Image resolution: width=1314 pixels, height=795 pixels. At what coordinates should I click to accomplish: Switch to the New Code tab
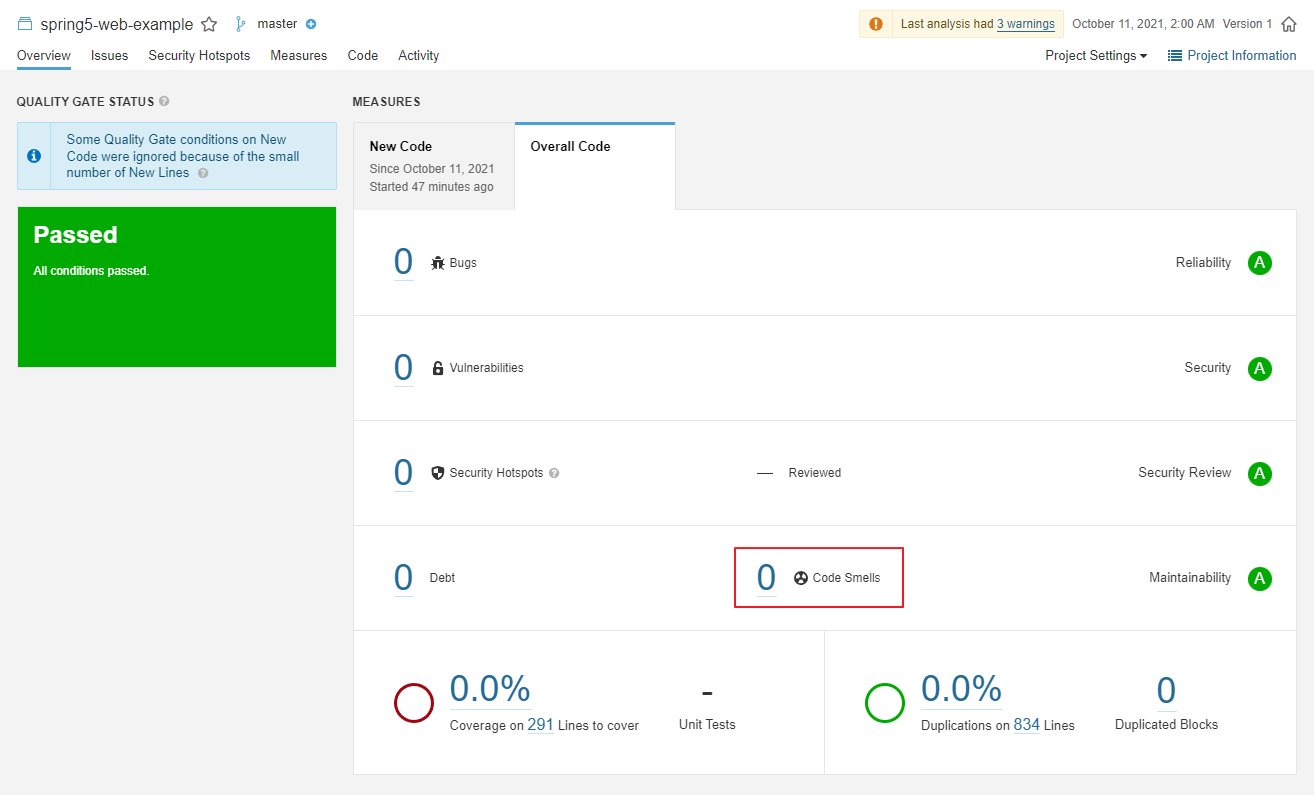click(x=433, y=165)
